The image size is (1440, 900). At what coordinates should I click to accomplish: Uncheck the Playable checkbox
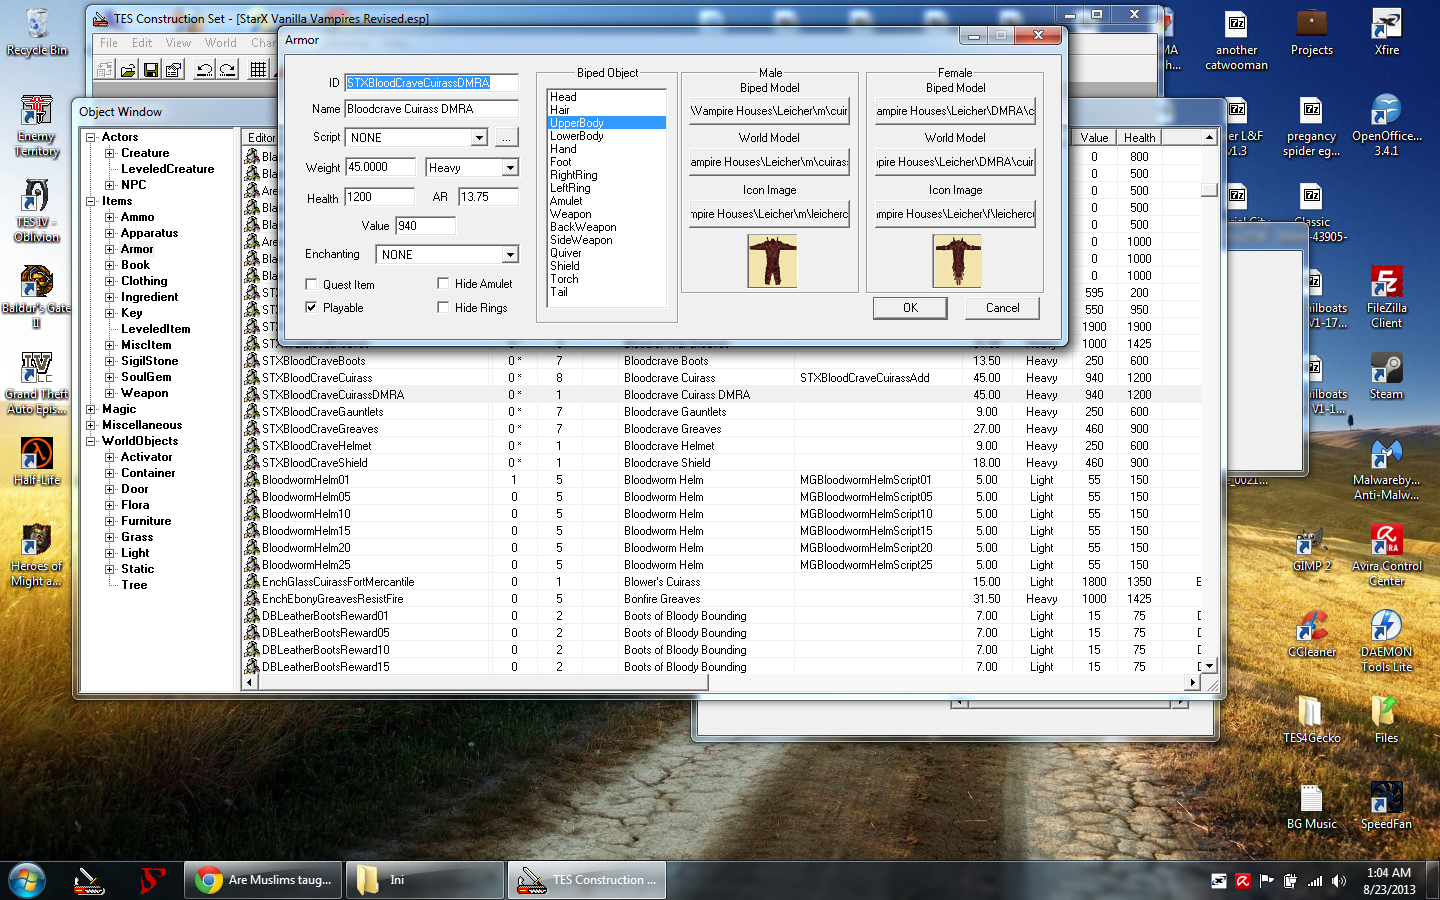tap(311, 308)
